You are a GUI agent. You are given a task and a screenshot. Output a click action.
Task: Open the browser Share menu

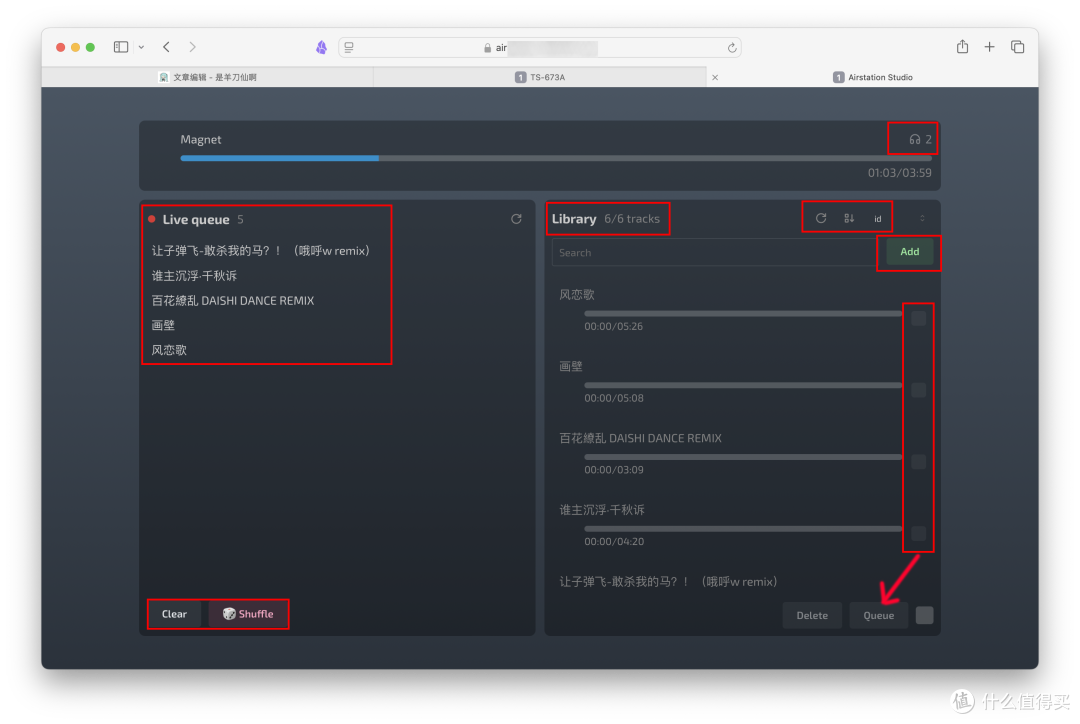pos(962,46)
